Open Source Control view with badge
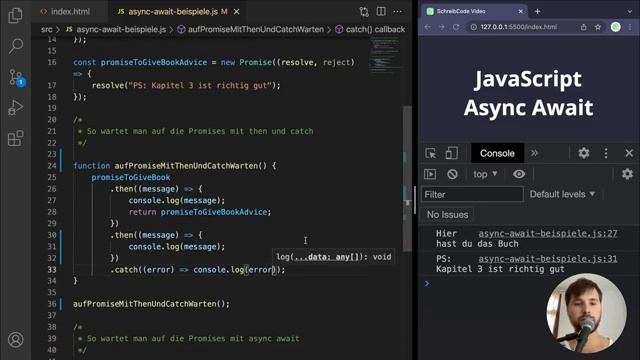The height and width of the screenshot is (360, 640). pos(16,77)
